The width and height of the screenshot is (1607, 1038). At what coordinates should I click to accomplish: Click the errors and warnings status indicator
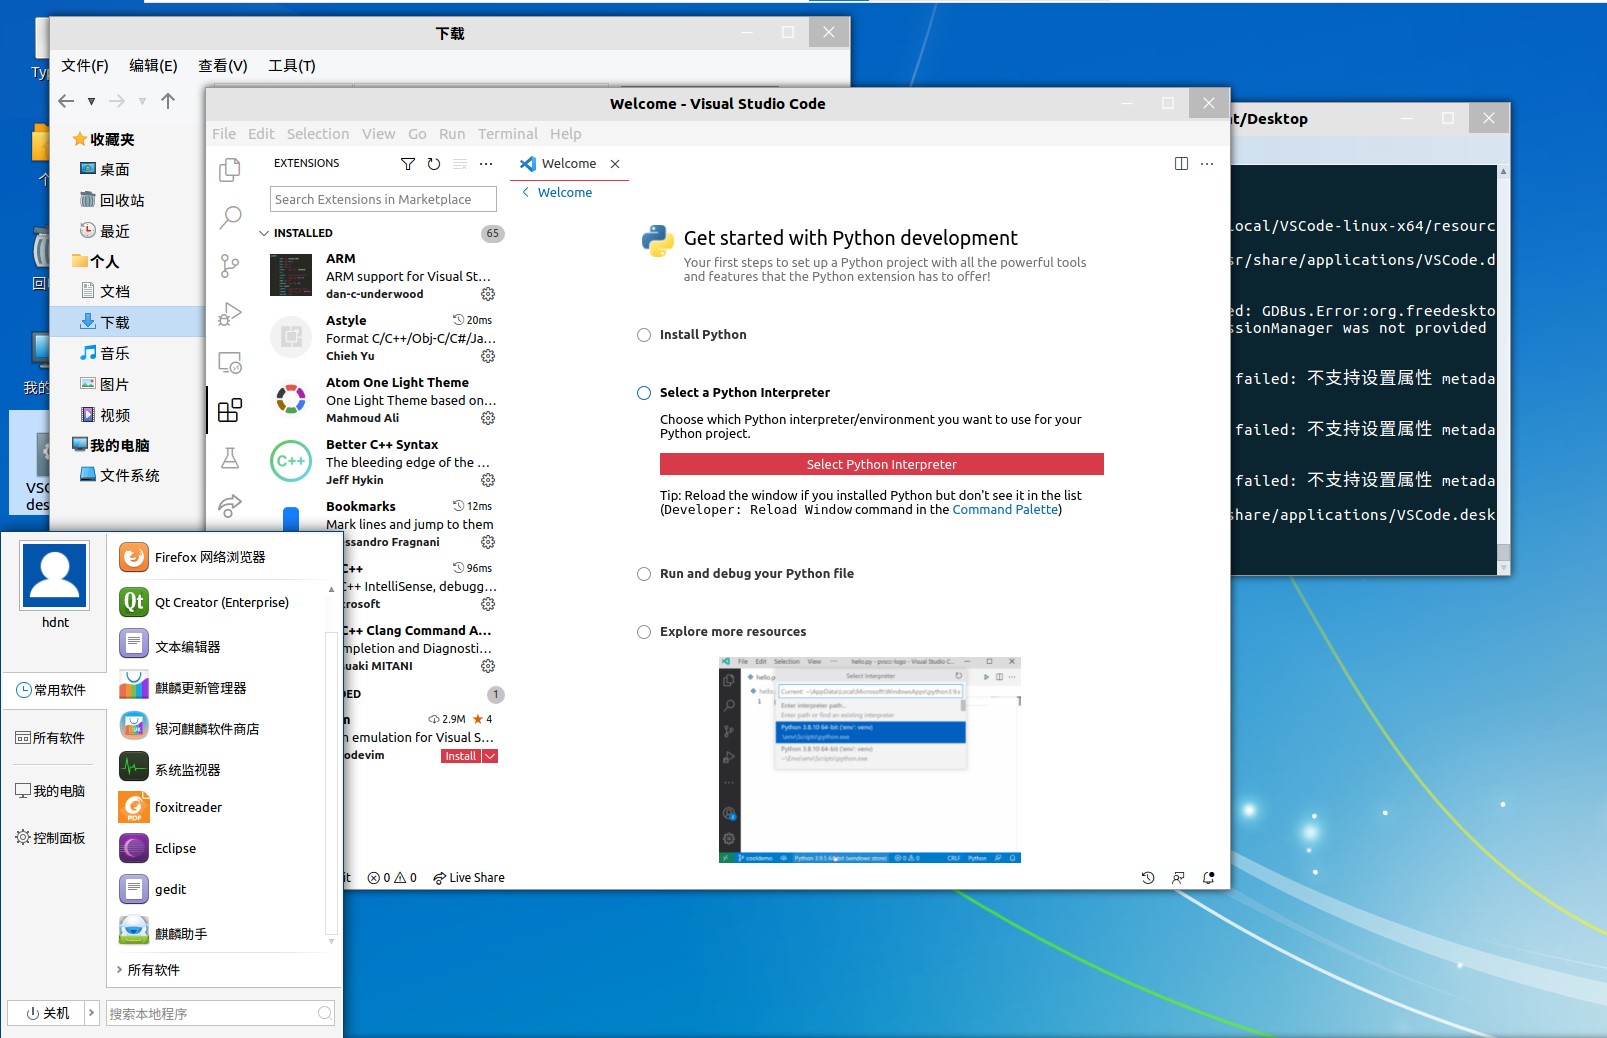392,878
